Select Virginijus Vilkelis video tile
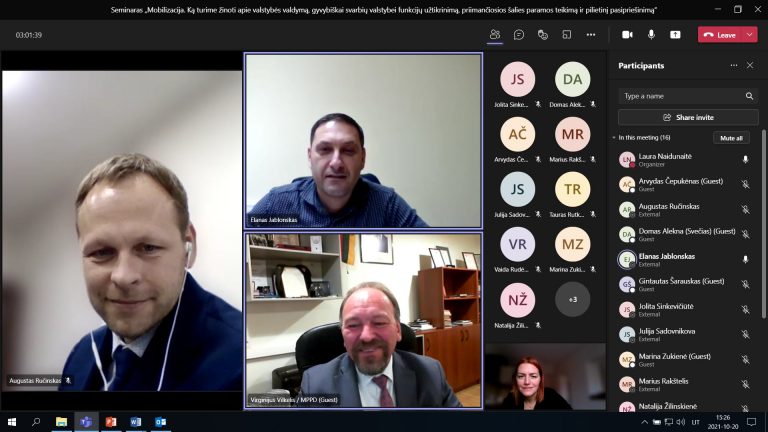The image size is (768, 432). click(363, 320)
